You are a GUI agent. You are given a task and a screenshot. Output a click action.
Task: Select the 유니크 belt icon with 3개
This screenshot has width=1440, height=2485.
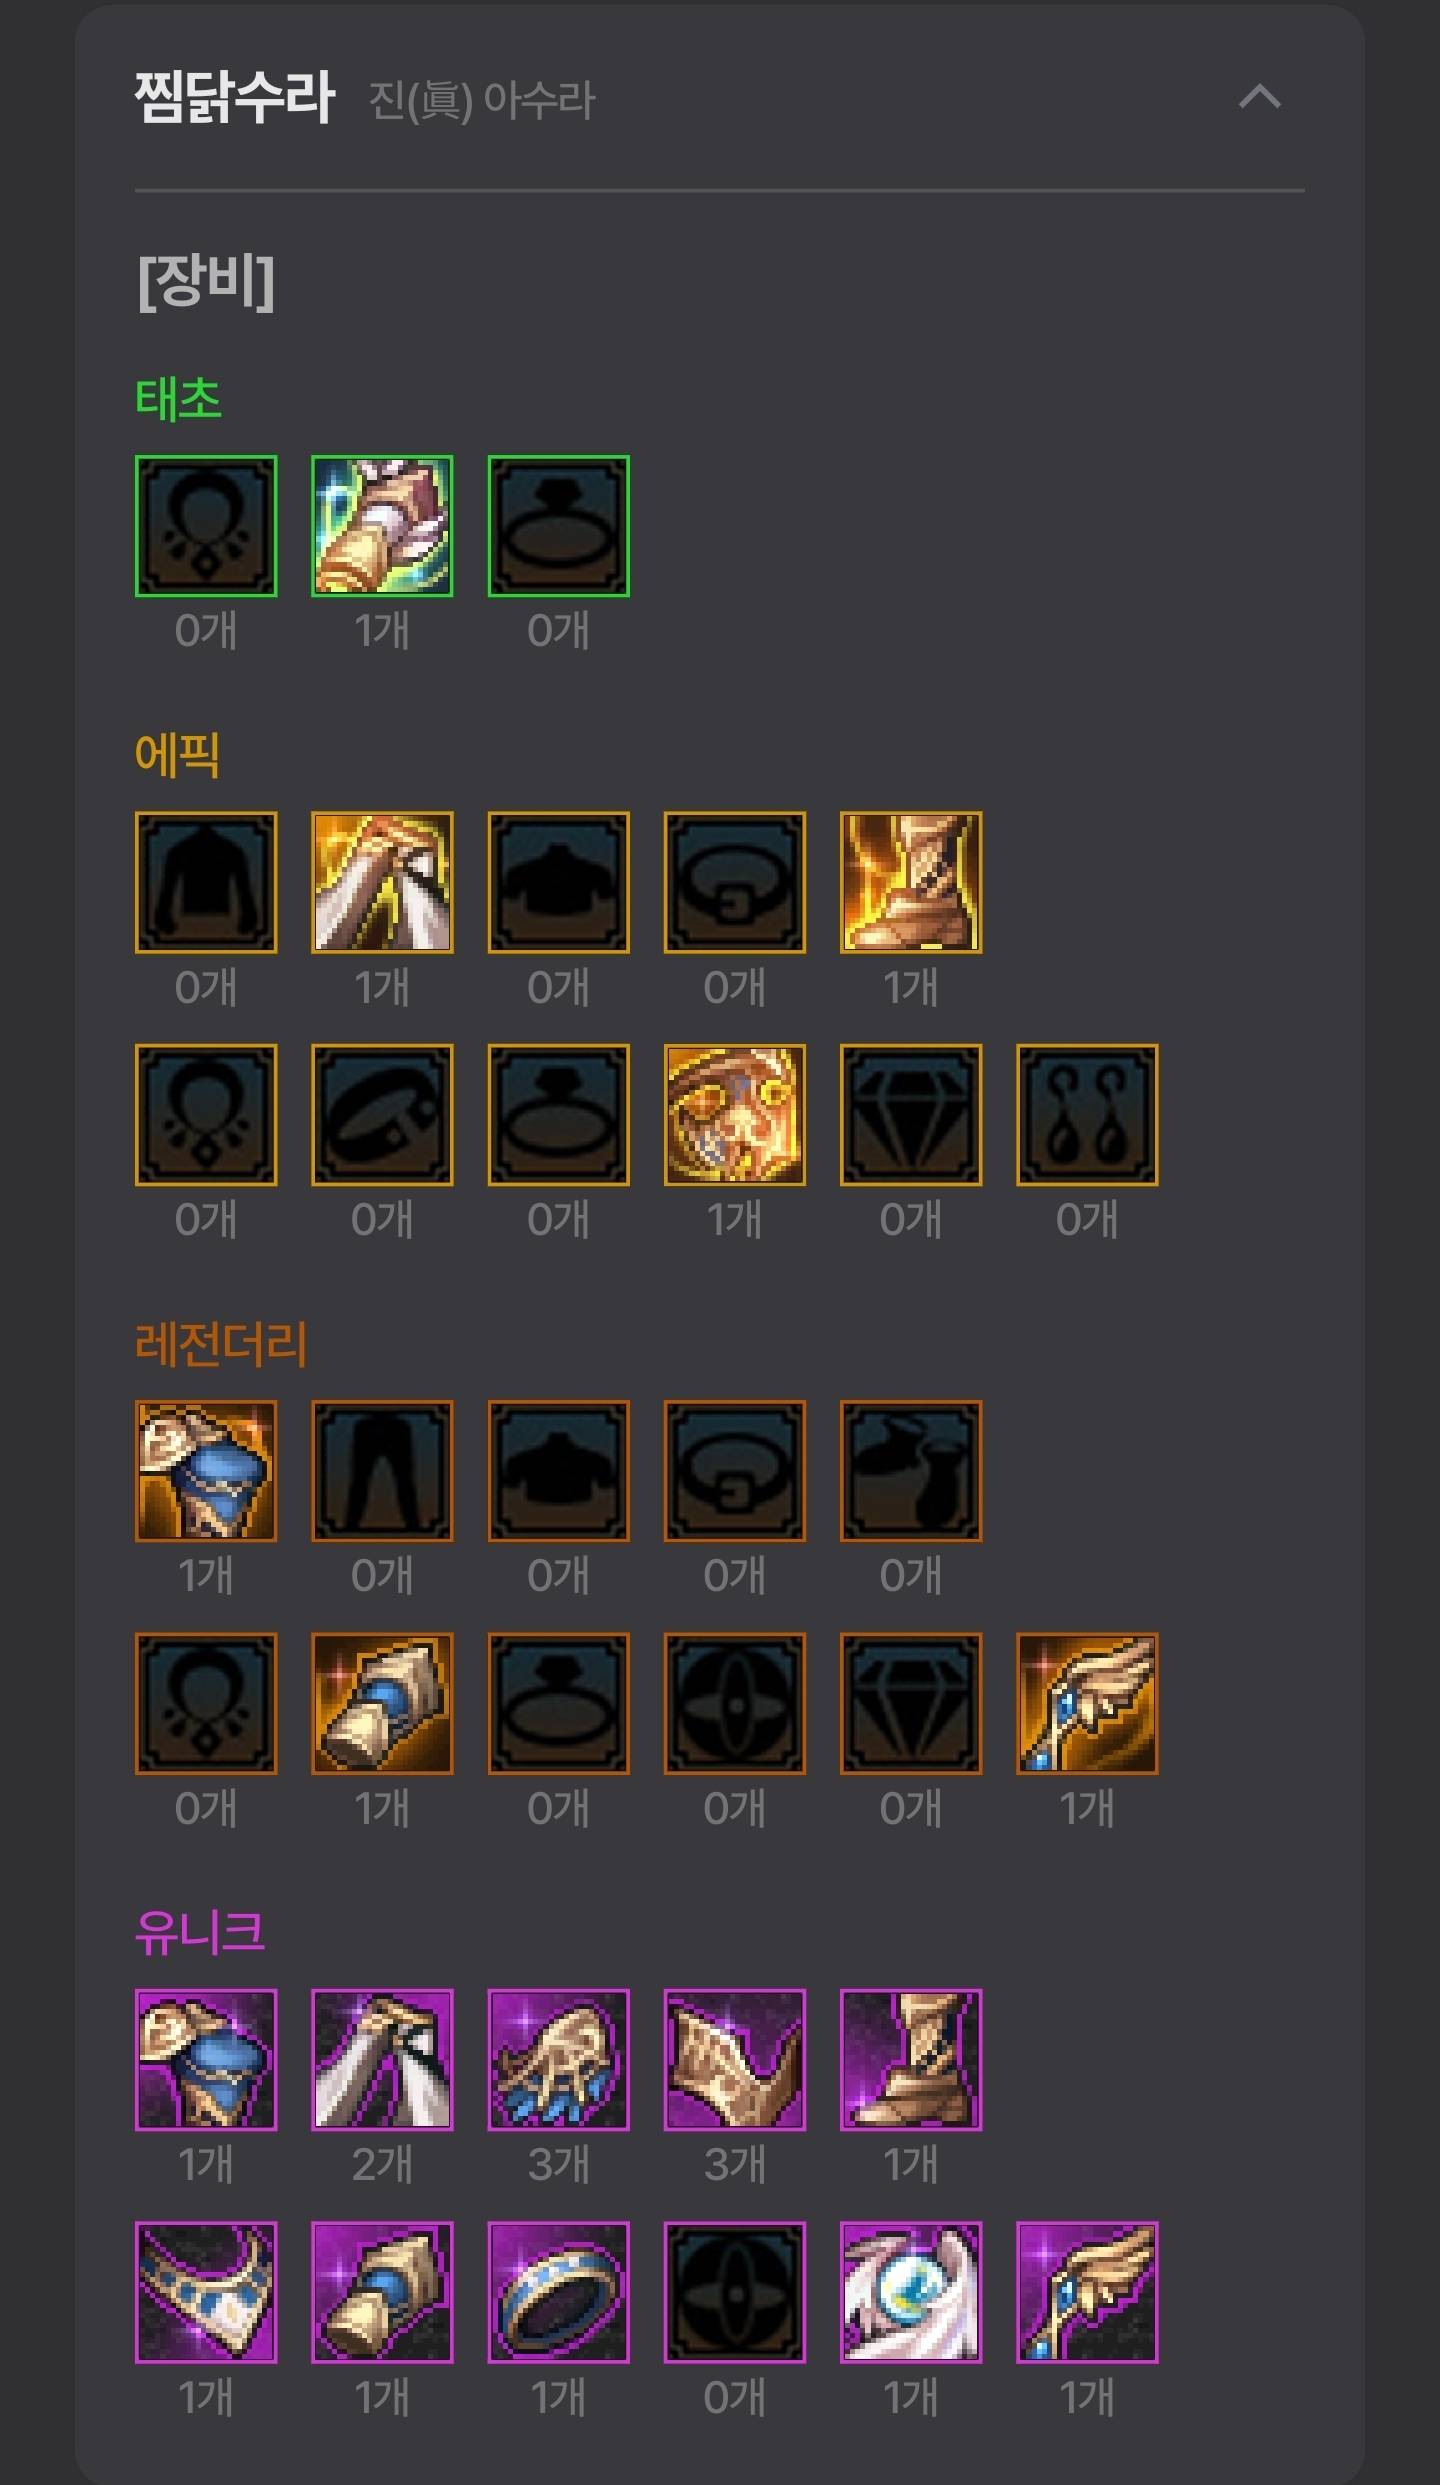[x=735, y=2060]
